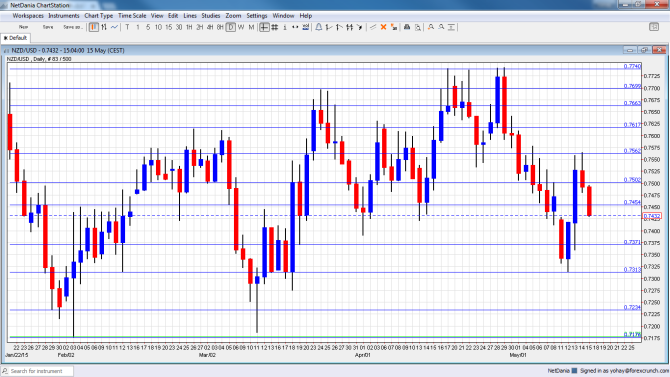
Task: Click the two-dots spacing icon
Action: [295, 27]
